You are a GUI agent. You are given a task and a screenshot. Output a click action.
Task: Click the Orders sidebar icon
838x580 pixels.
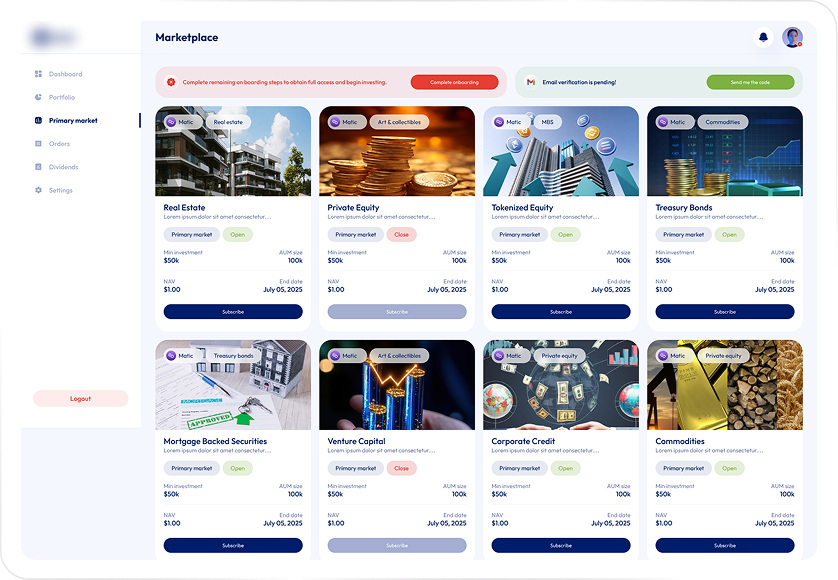(38, 144)
